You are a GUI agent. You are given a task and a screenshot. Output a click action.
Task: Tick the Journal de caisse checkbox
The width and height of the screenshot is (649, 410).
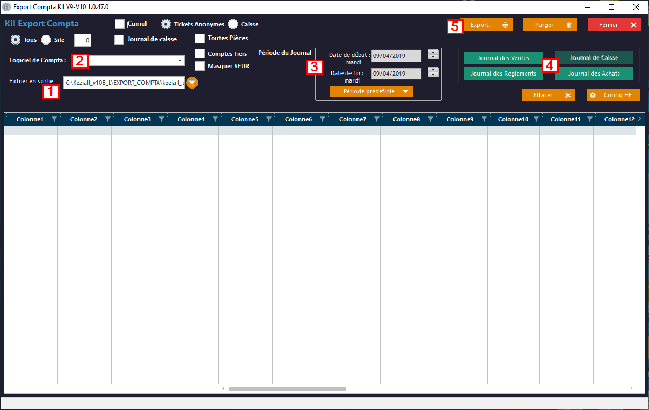121,40
